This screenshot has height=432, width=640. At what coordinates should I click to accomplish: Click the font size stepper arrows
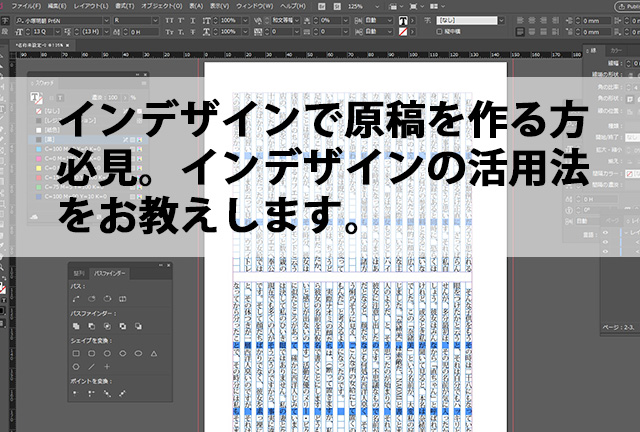click(28, 31)
